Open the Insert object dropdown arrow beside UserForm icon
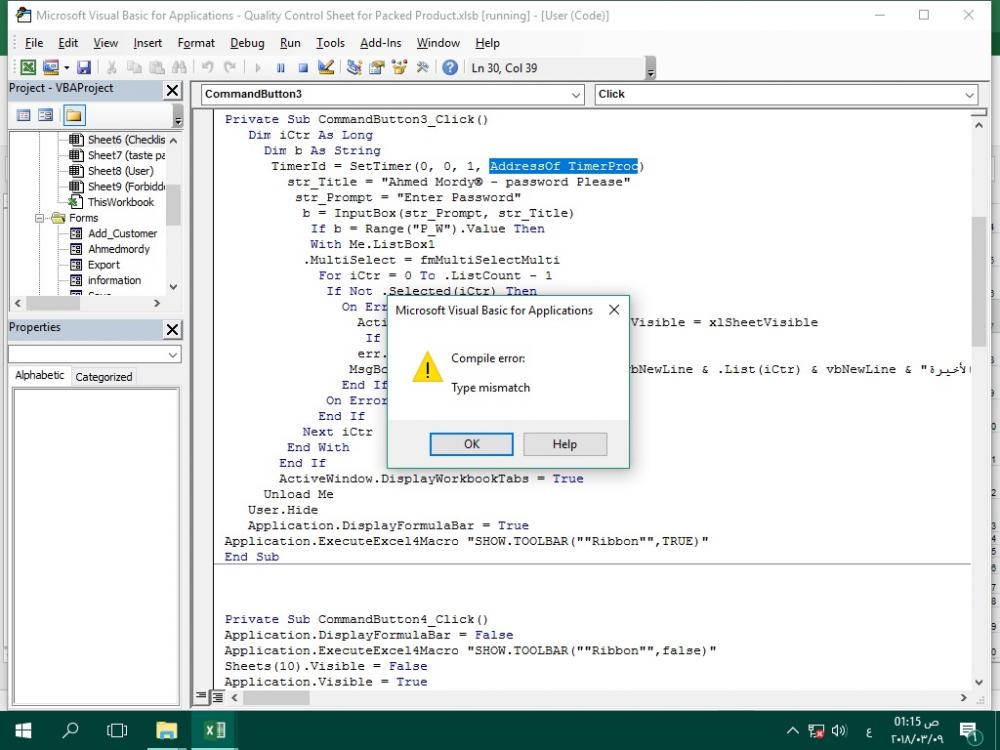 pos(66,68)
